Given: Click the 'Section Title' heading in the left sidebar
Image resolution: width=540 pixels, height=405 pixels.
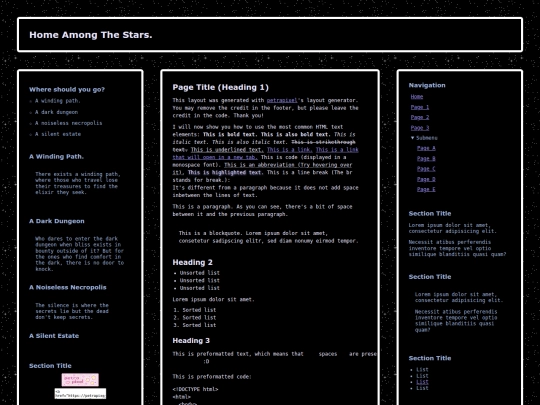Looking at the screenshot, I should point(50,366).
